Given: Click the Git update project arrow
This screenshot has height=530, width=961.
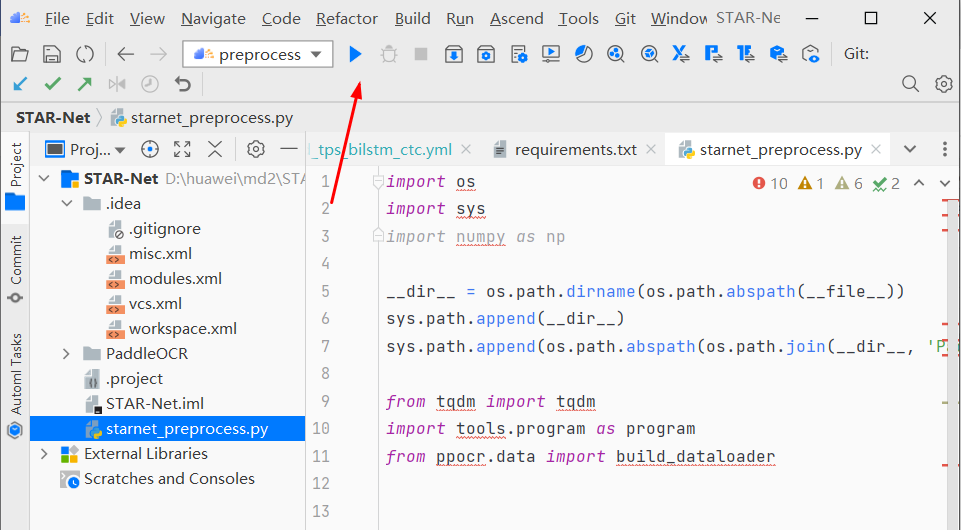Looking at the screenshot, I should coord(20,84).
